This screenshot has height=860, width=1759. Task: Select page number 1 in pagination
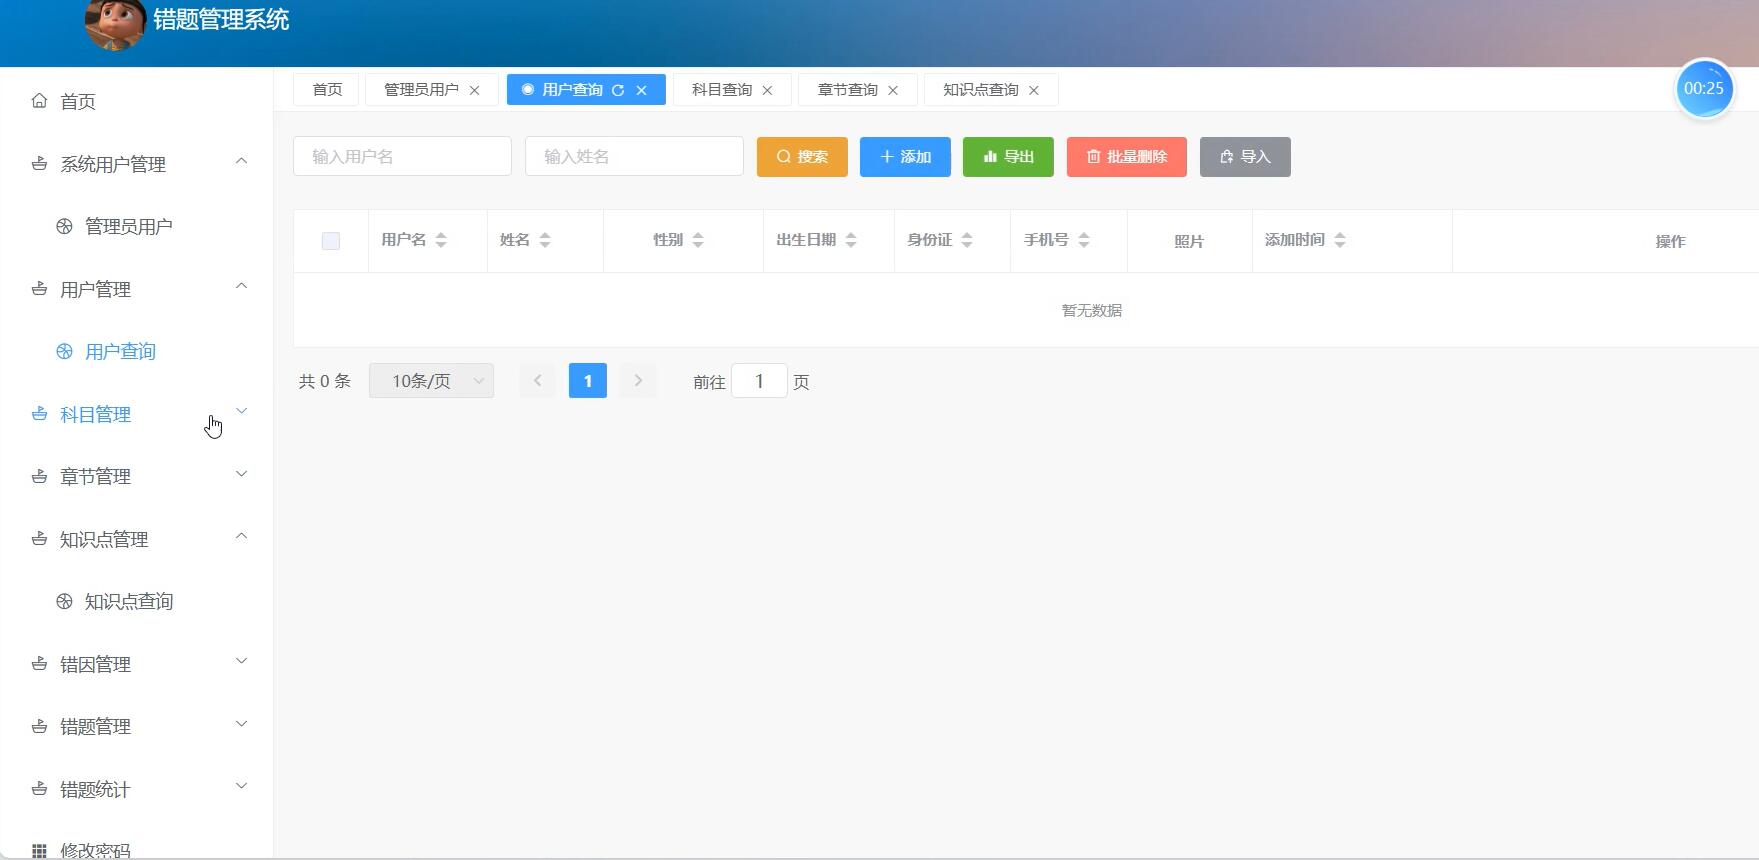pyautogui.click(x=588, y=381)
